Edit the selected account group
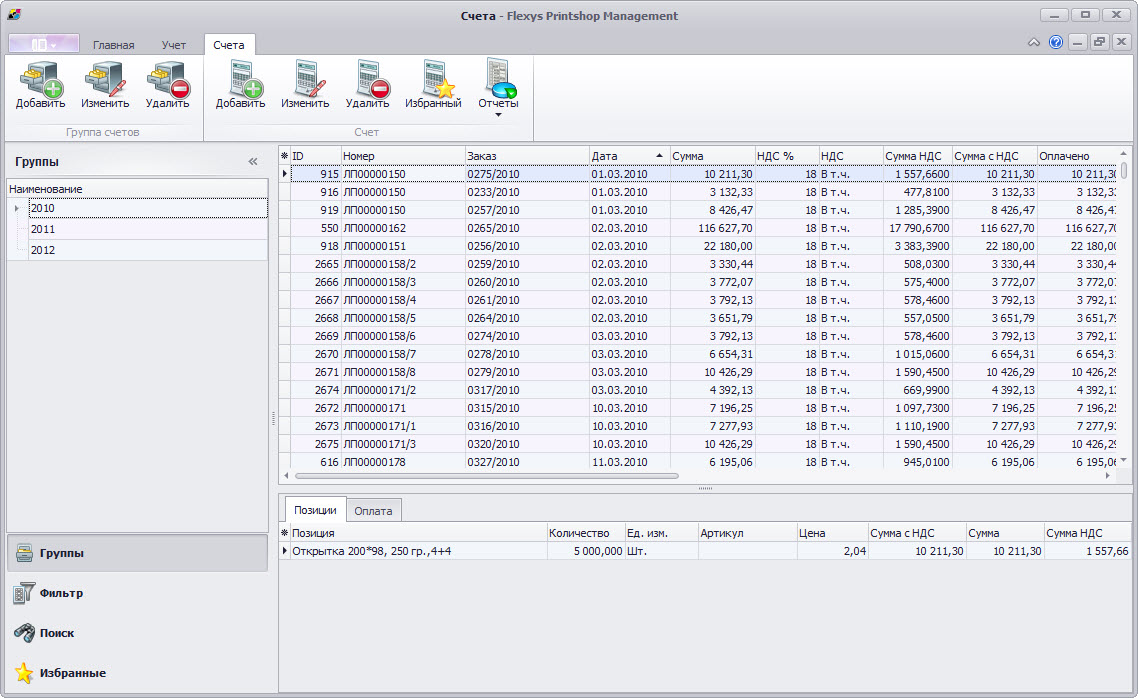Viewport: 1138px width, 698px height. (105, 86)
